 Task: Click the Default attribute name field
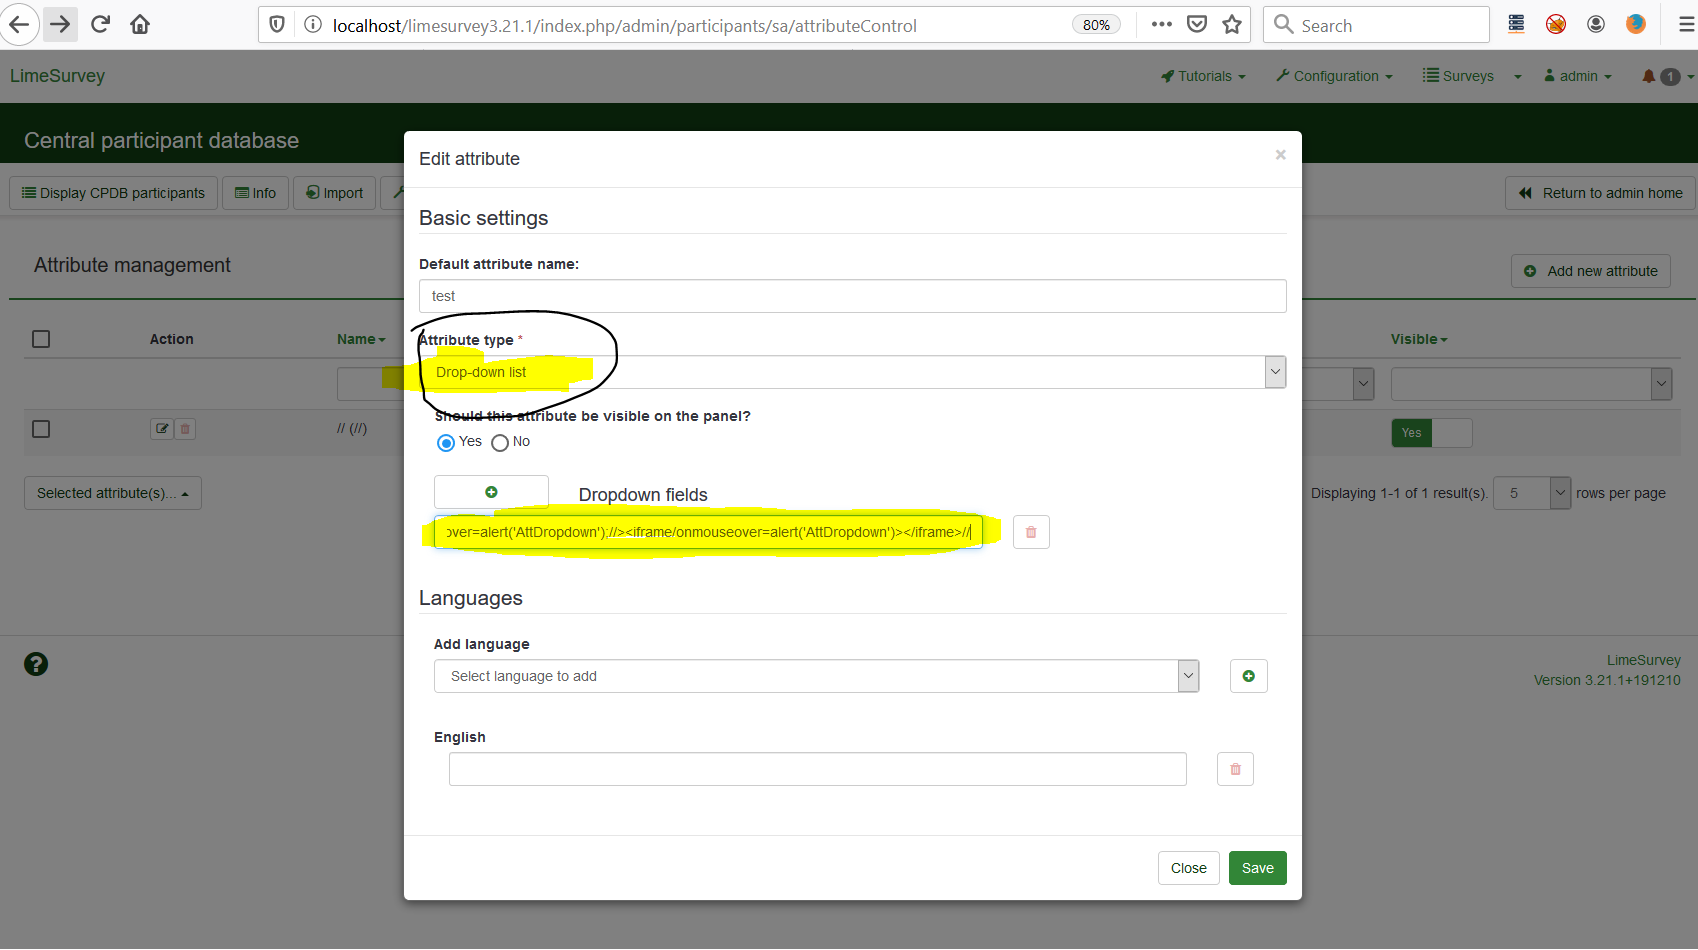[852, 296]
